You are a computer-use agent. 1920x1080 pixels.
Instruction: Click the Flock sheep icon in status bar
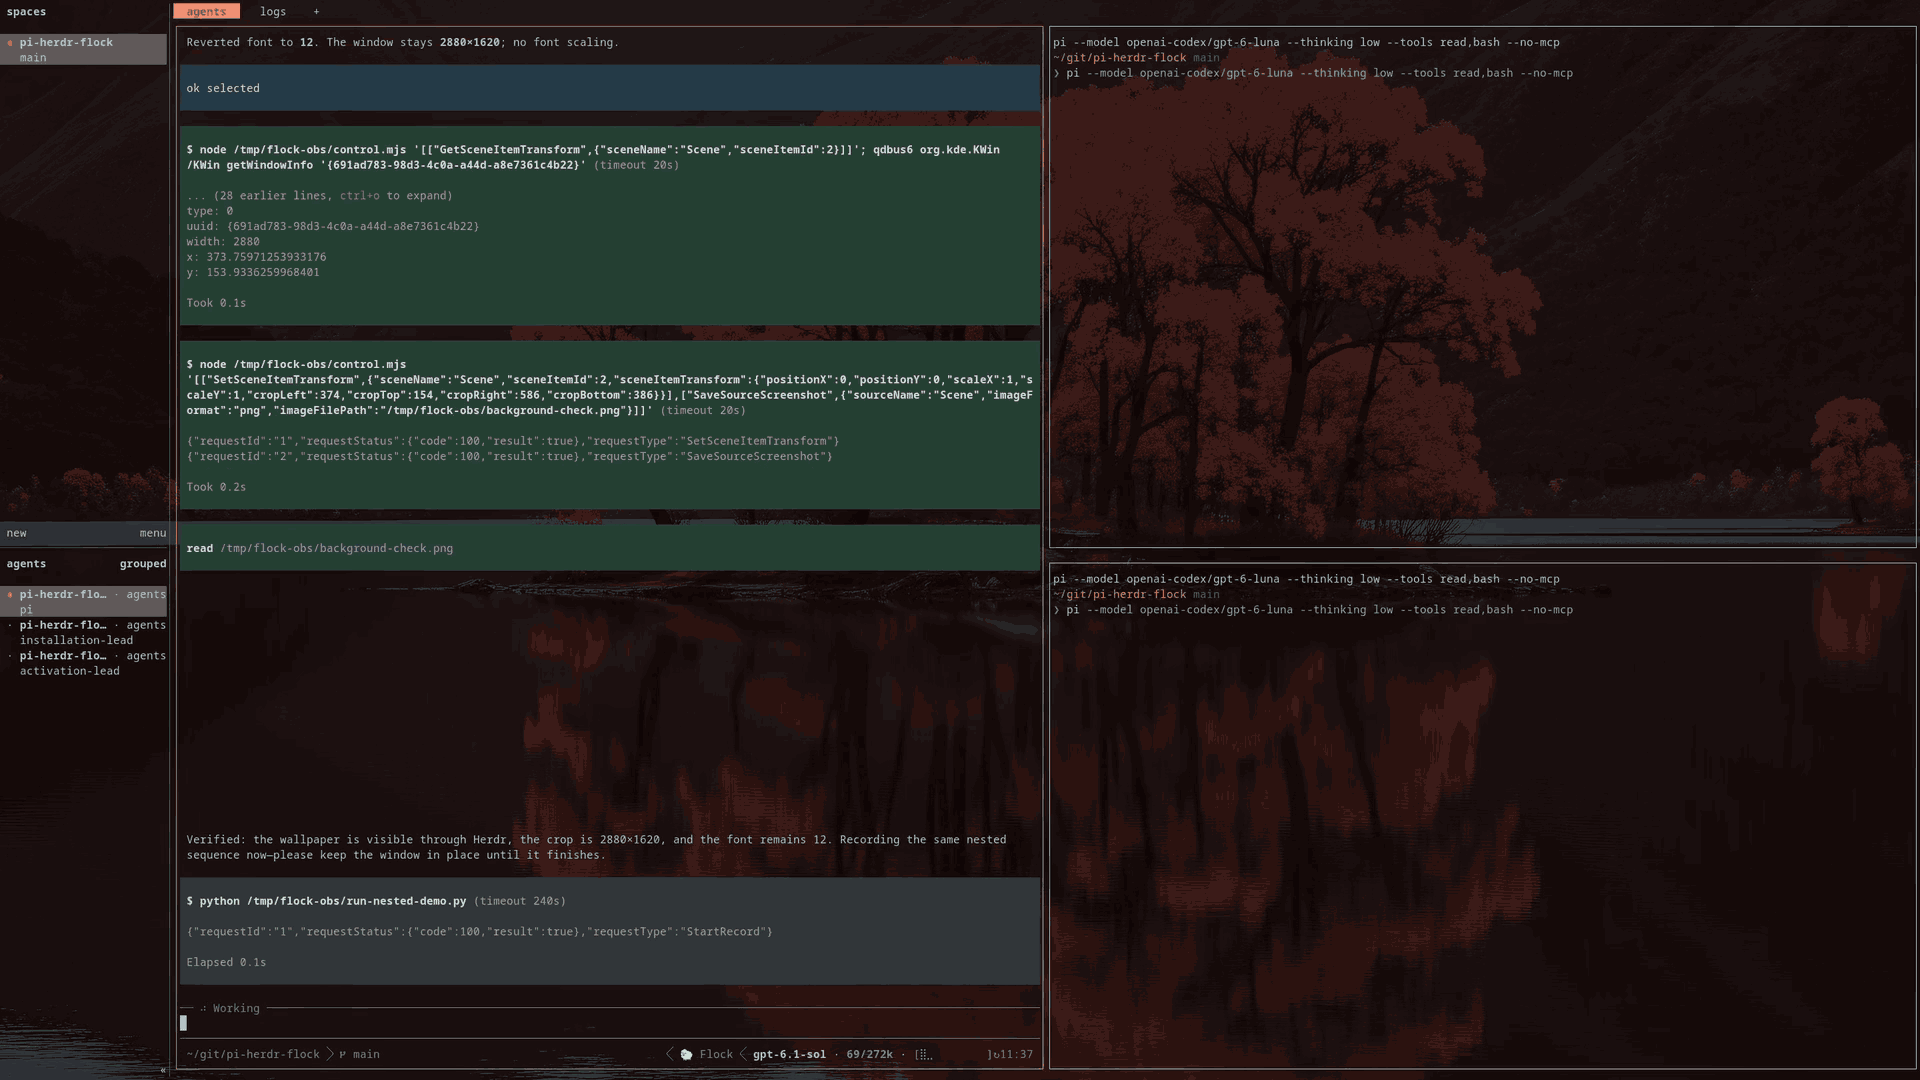686,1054
